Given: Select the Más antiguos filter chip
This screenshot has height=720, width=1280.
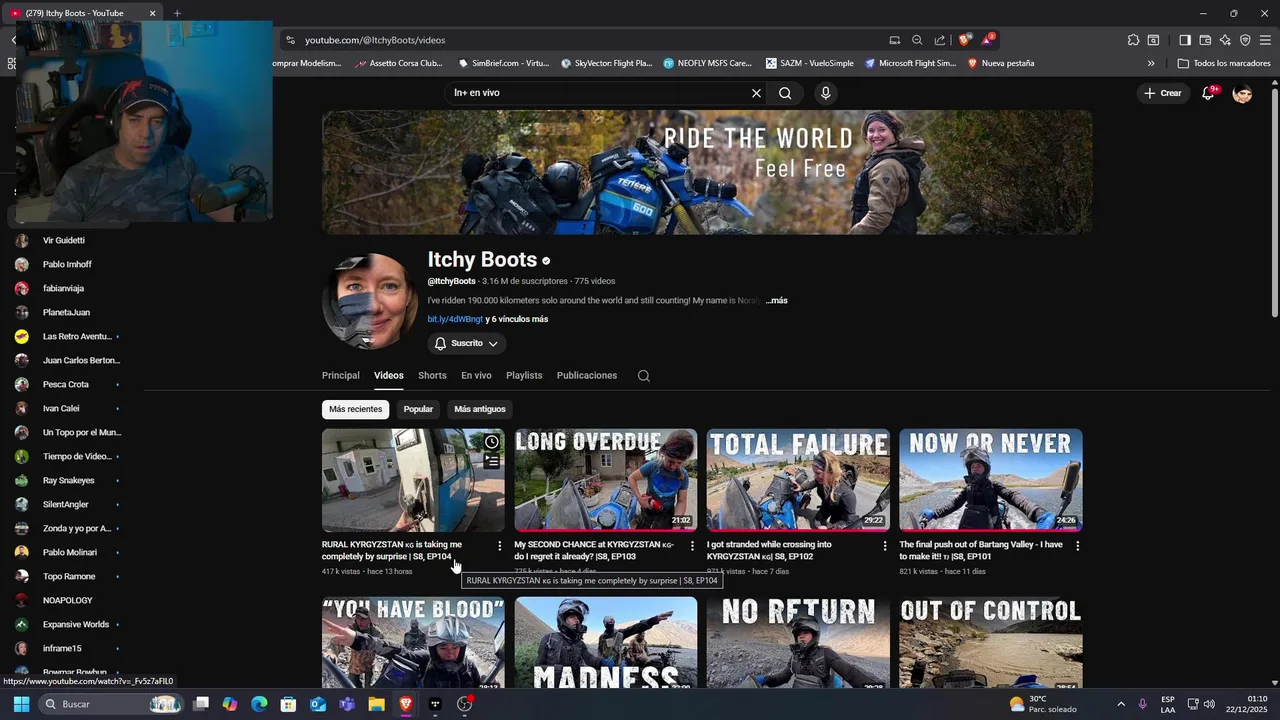Looking at the screenshot, I should [480, 409].
